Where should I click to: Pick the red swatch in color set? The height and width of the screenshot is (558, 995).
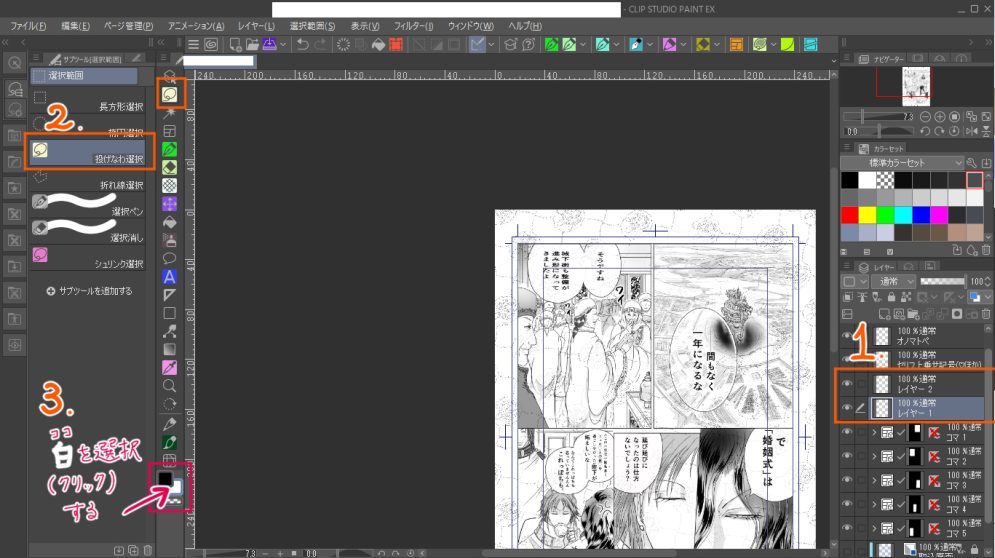(x=849, y=215)
